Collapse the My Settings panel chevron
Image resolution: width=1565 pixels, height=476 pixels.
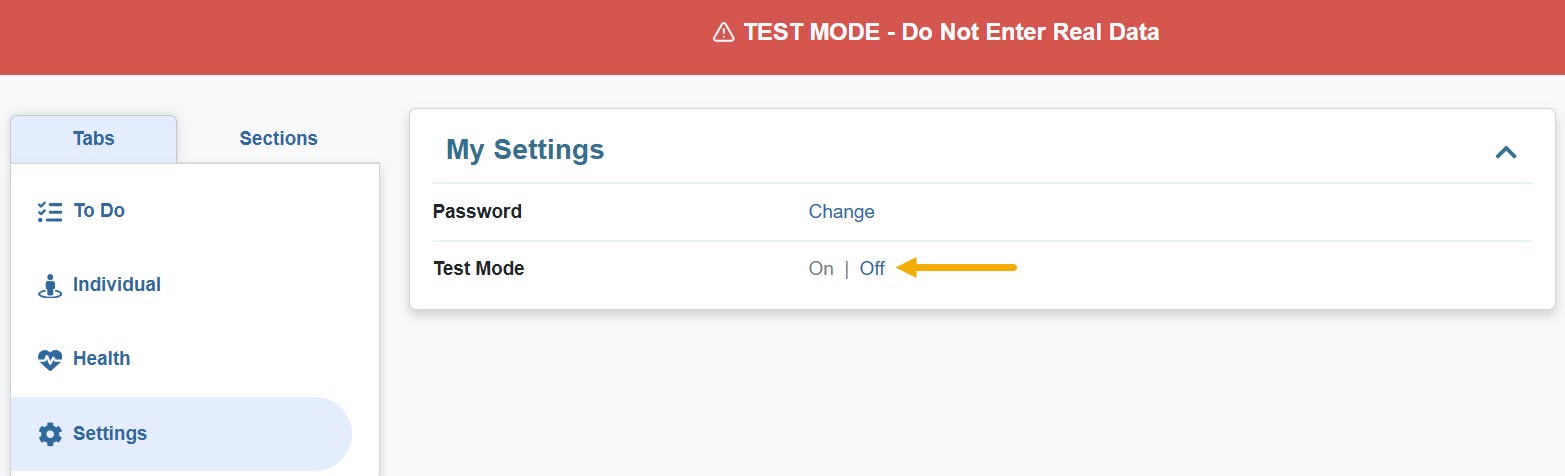pyautogui.click(x=1505, y=152)
